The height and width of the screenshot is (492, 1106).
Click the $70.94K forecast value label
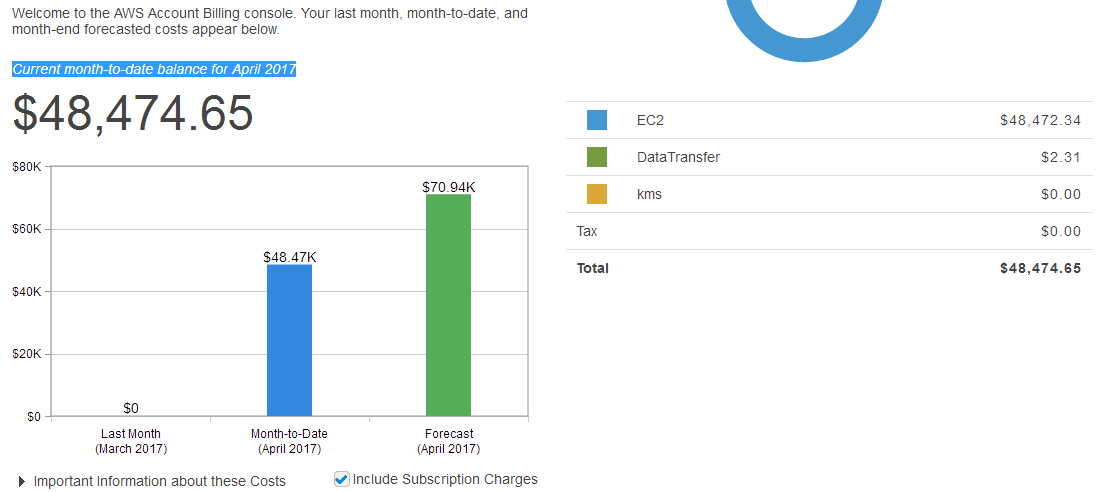point(448,187)
